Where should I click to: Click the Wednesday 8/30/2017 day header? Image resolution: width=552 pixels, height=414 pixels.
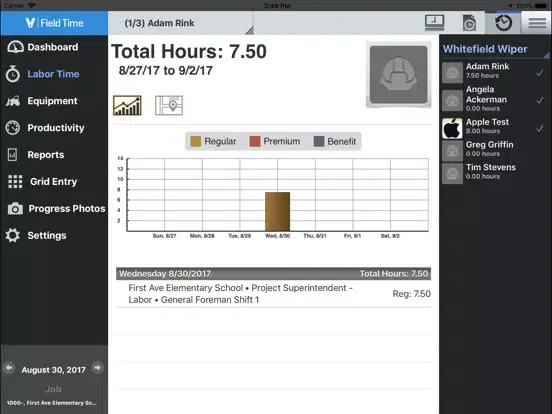click(x=274, y=274)
